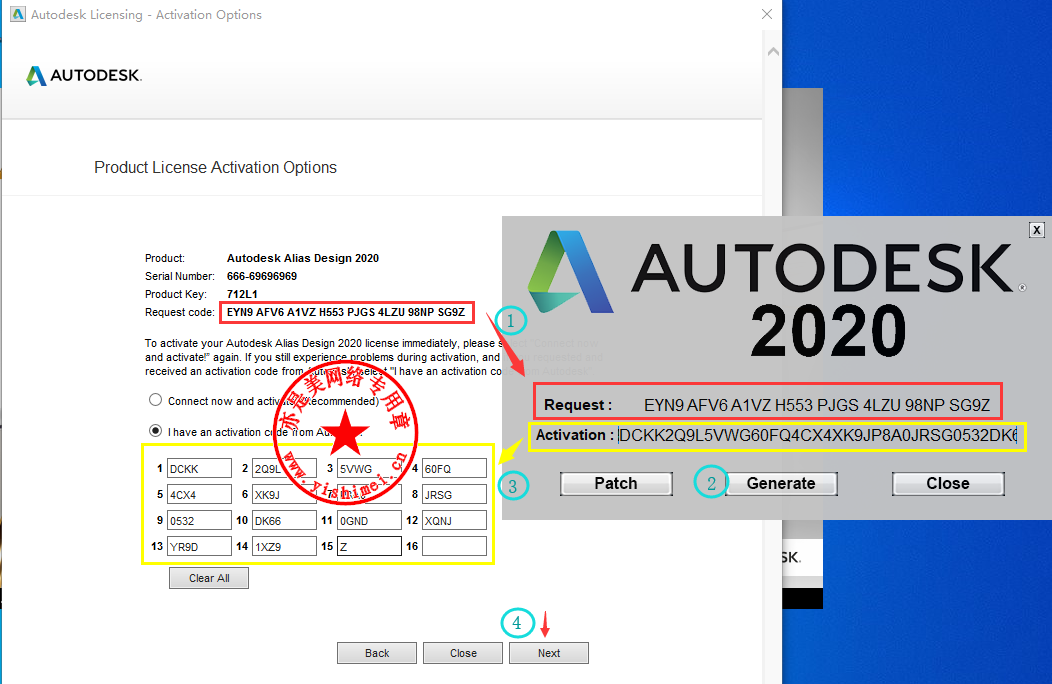Click activation field 9 containing 0532
1052x684 pixels.
[x=199, y=520]
